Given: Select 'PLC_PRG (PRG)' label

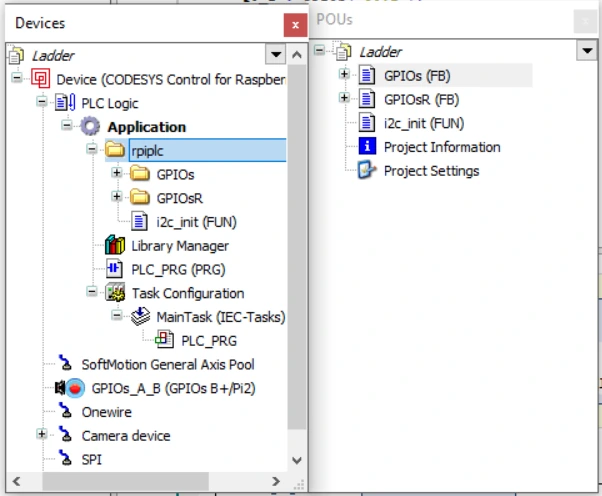Looking at the screenshot, I should tap(178, 269).
